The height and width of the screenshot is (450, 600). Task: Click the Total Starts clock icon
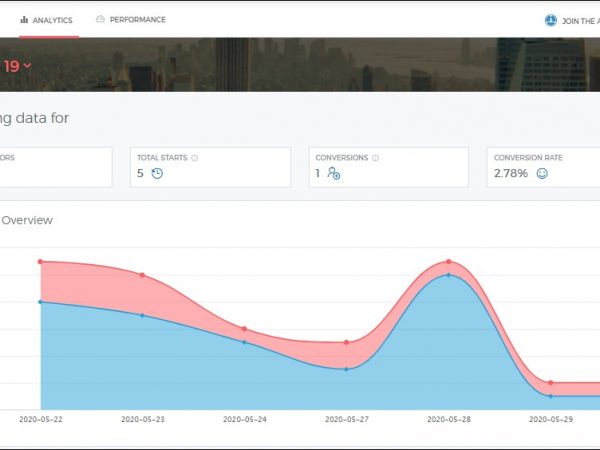click(x=157, y=174)
